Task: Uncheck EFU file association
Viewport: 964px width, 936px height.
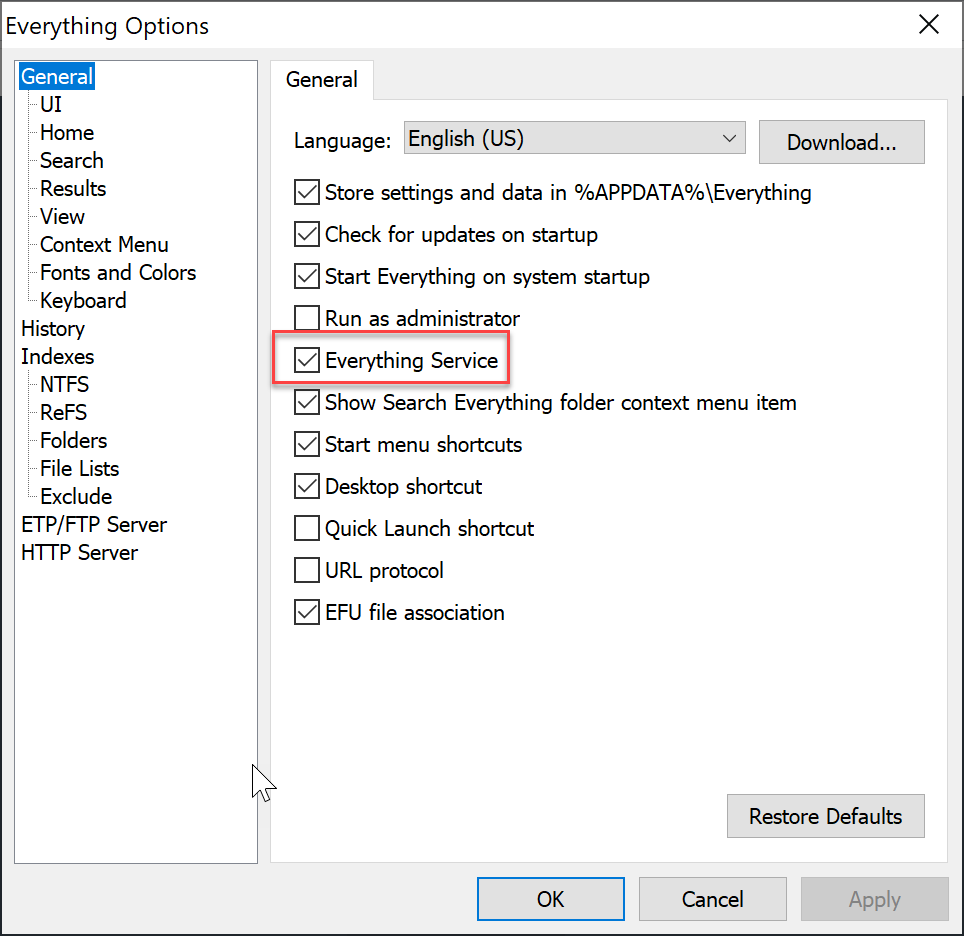Action: tap(306, 613)
